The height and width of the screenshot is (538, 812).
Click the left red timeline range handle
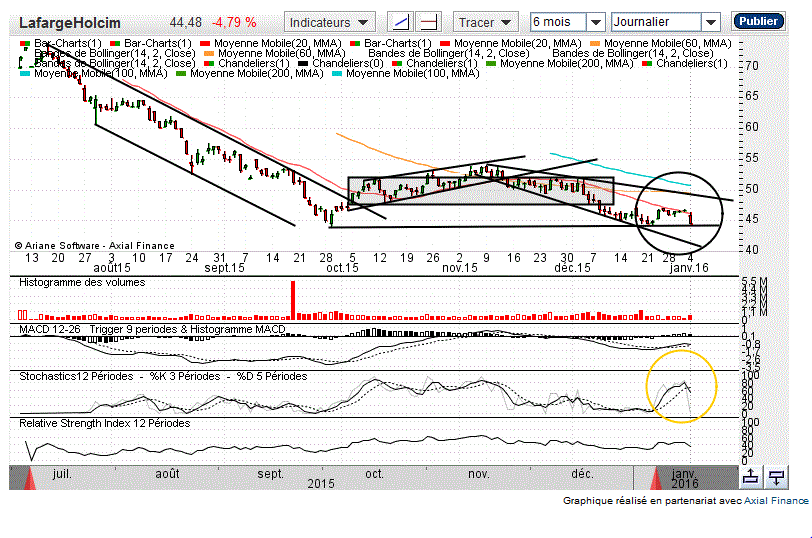(30, 478)
